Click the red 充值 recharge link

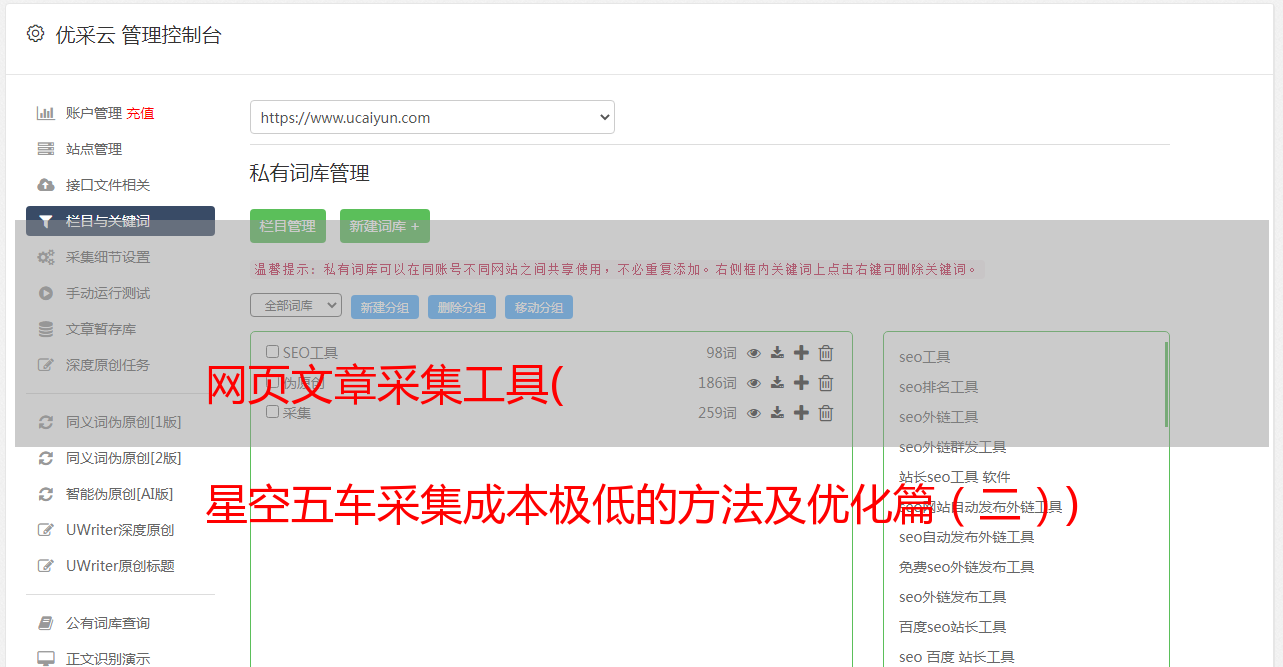coord(140,113)
